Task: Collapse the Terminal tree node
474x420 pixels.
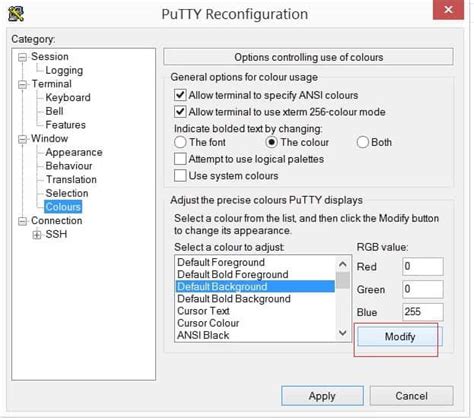Action: tap(22, 84)
